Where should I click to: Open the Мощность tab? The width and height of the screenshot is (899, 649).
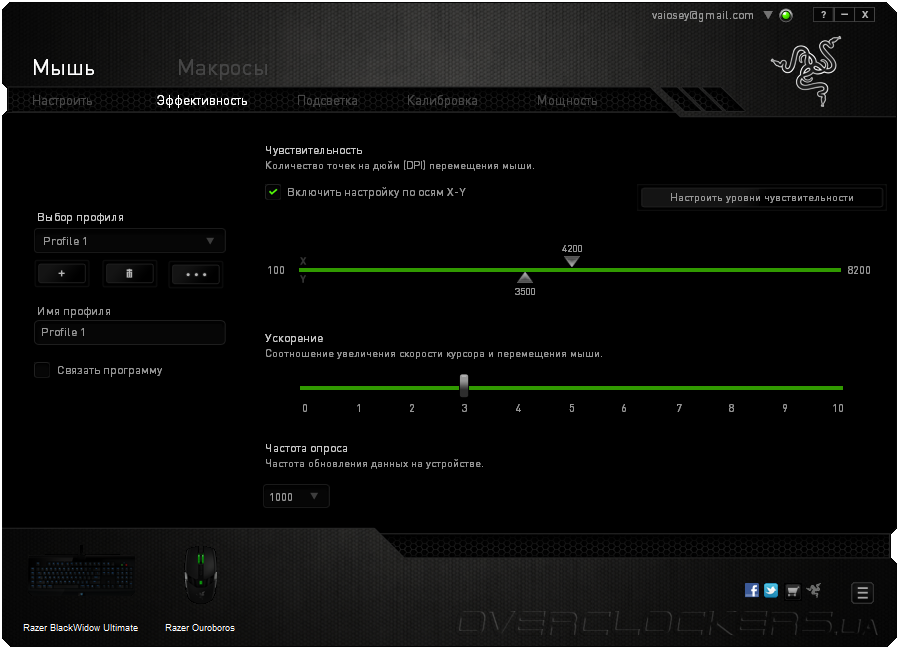(567, 101)
